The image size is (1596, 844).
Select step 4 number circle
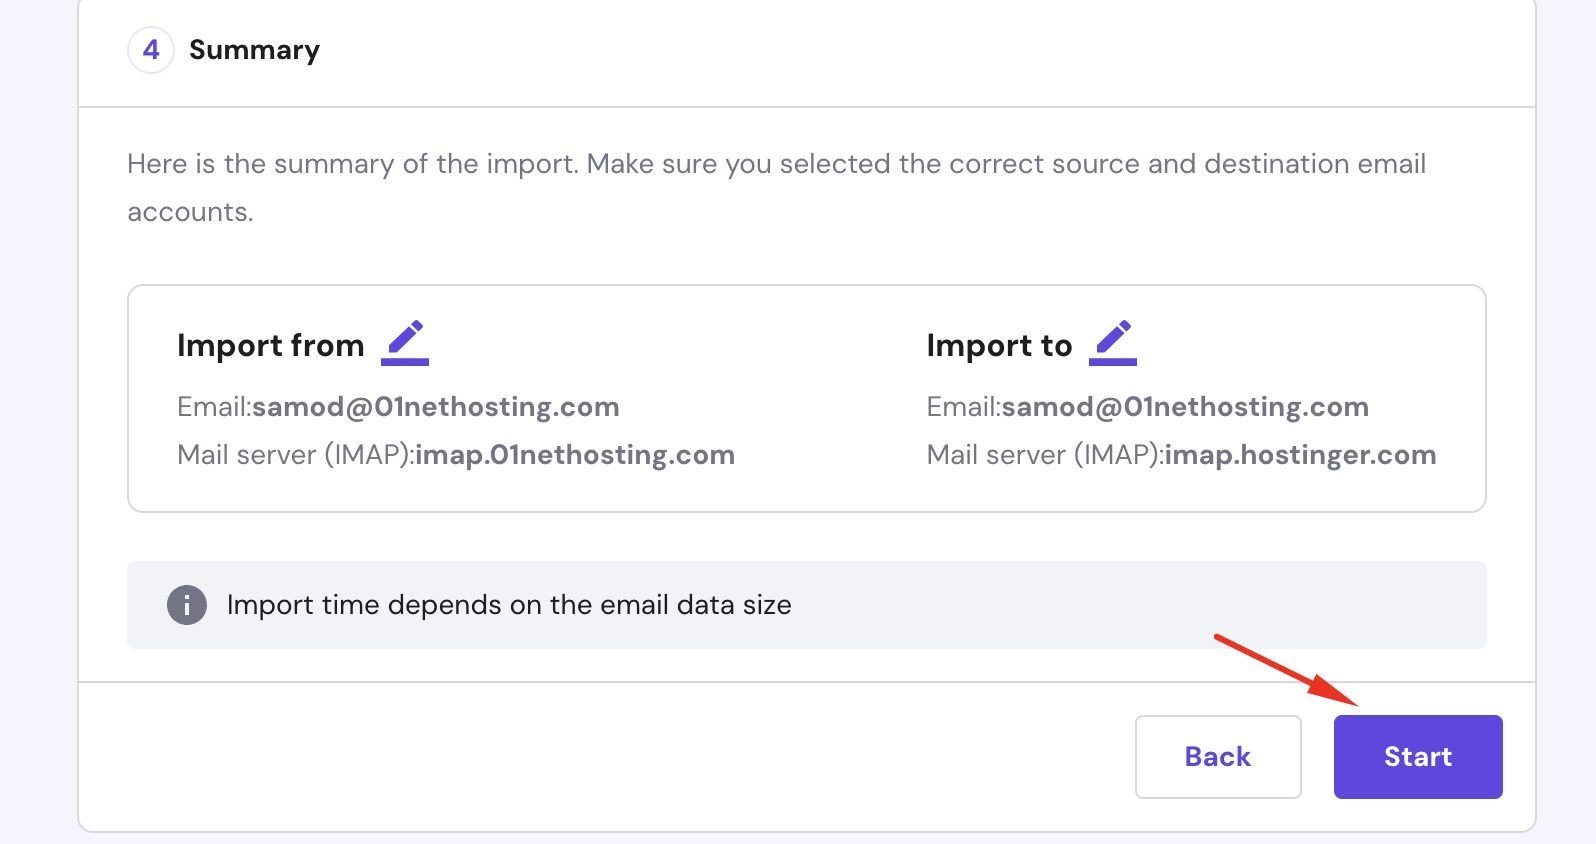pyautogui.click(x=151, y=50)
